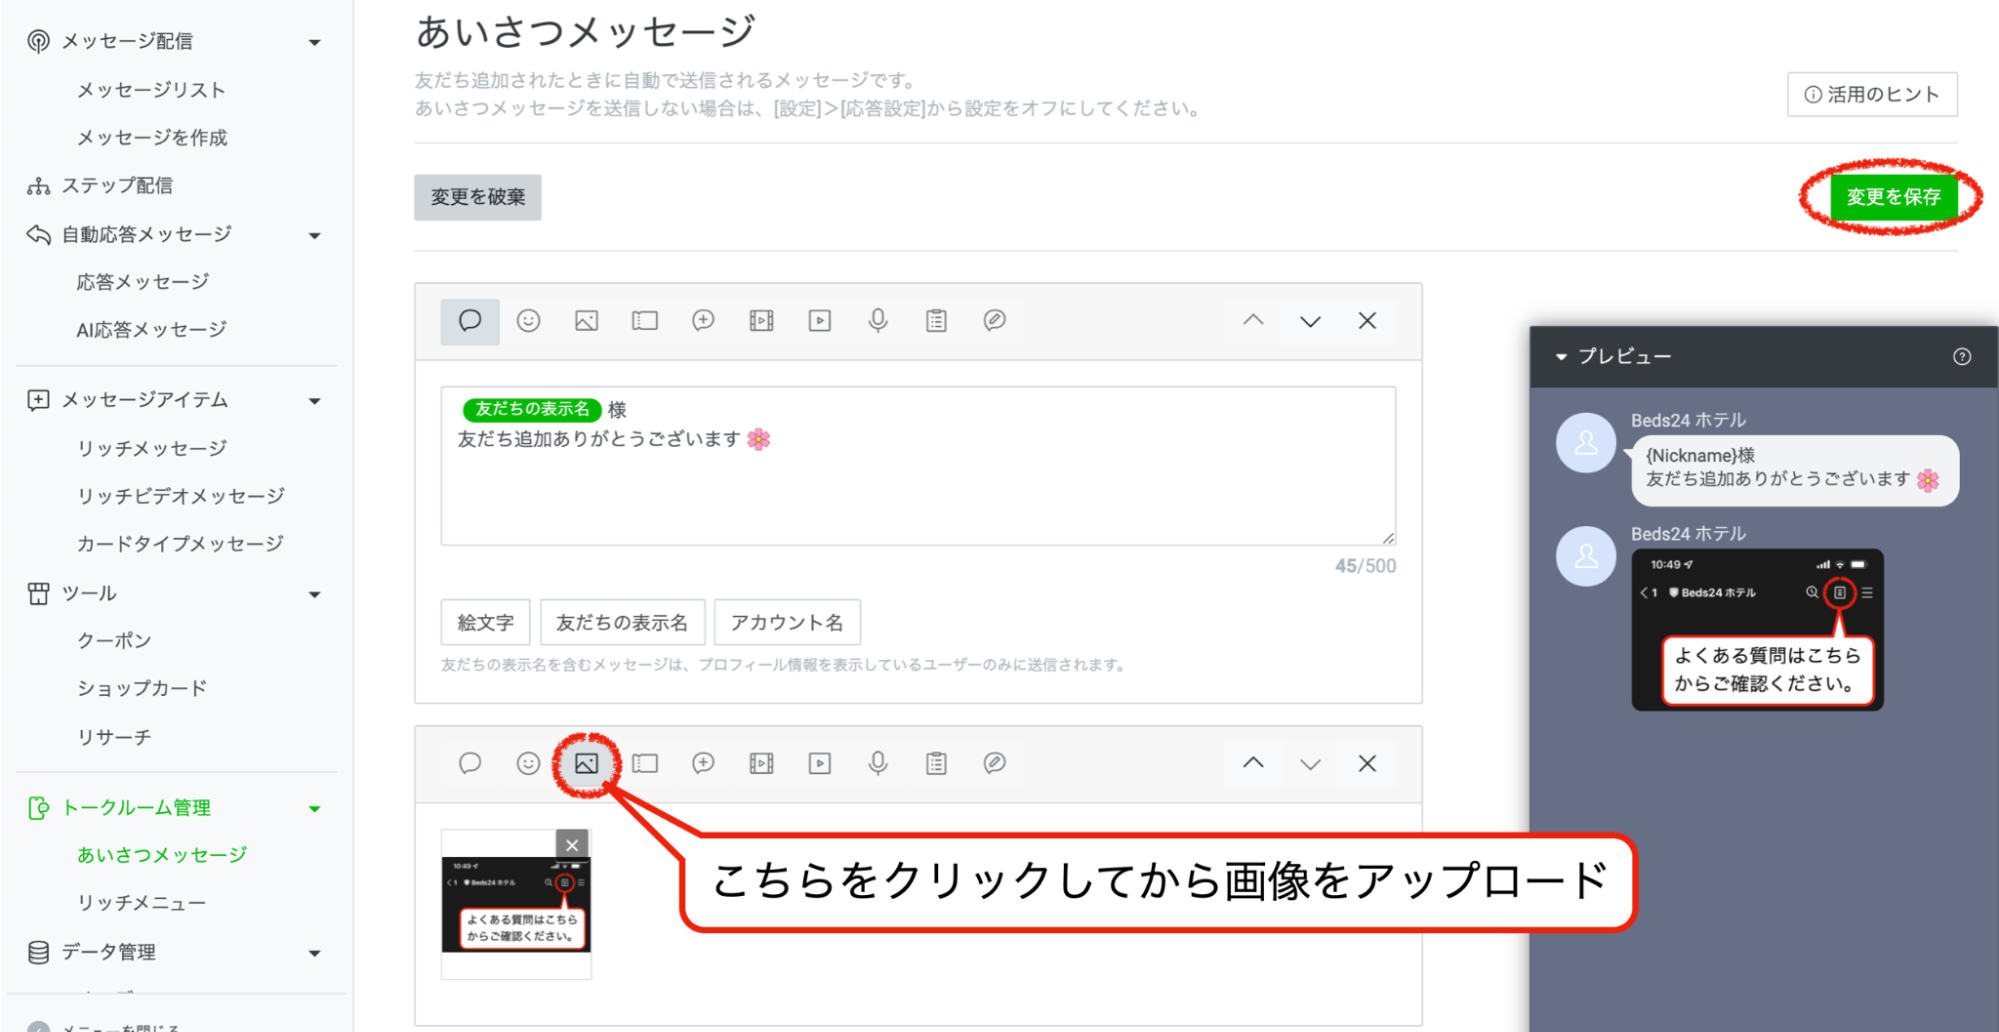Open リッチメニュー in the sidebar
1999x1032 pixels.
[142, 903]
